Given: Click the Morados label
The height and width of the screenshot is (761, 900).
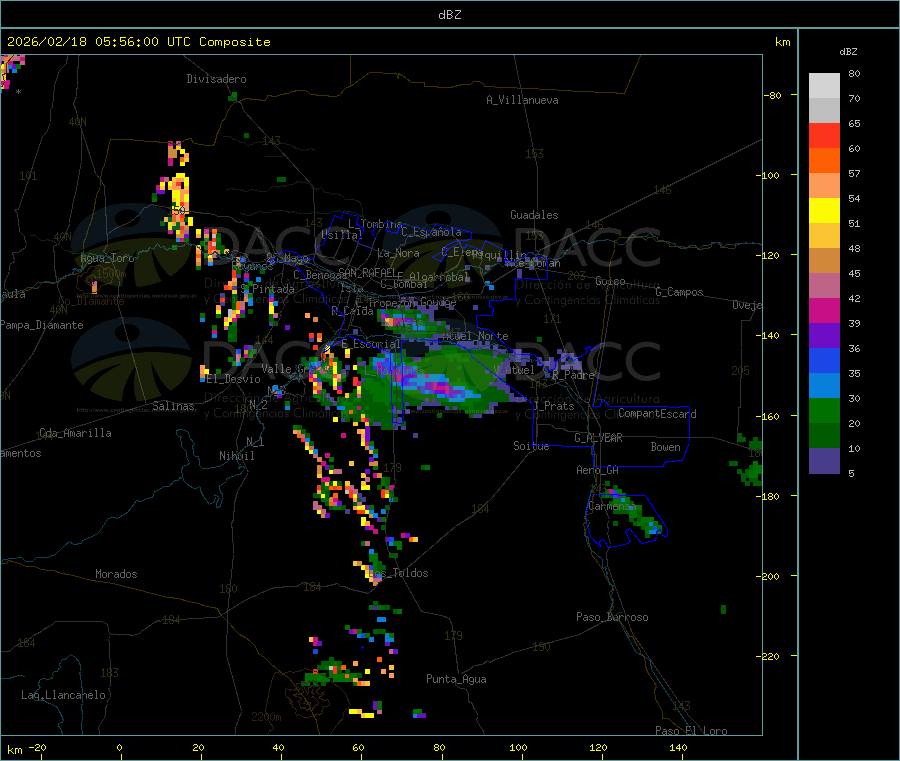Looking at the screenshot, I should (116, 574).
